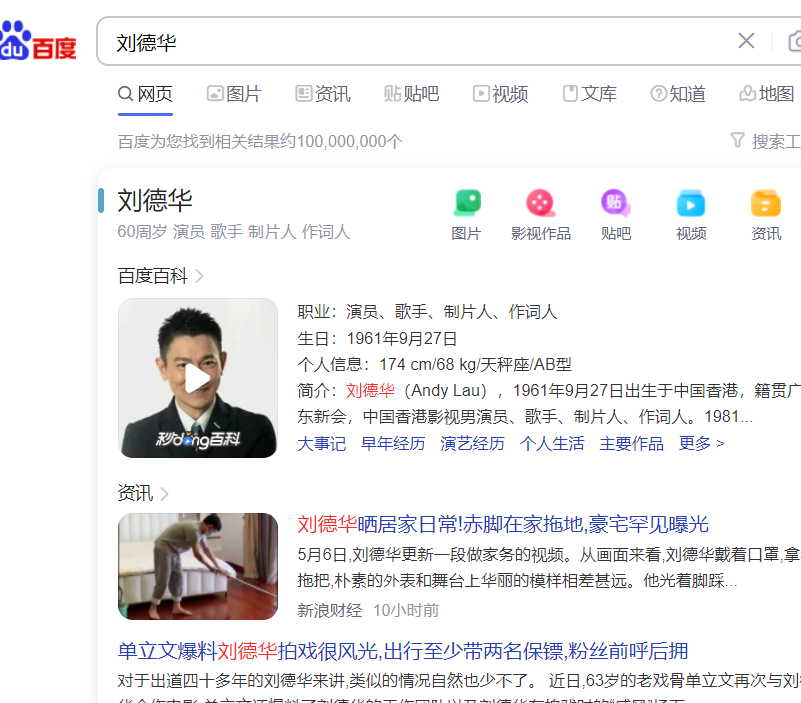
Task: Open the red 影视作品 icon
Action: click(x=540, y=203)
